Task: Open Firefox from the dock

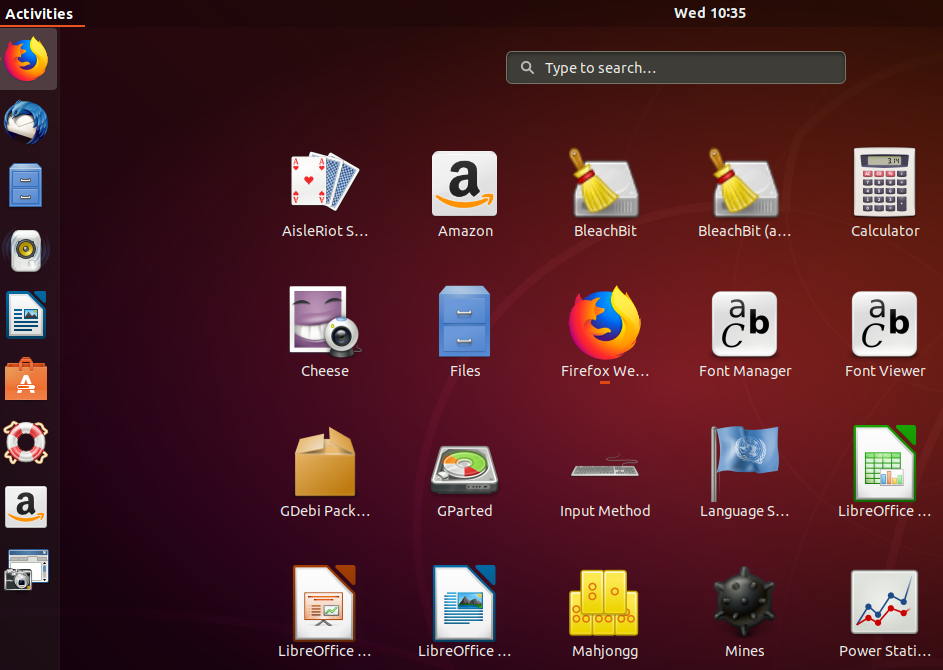Action: (26, 59)
